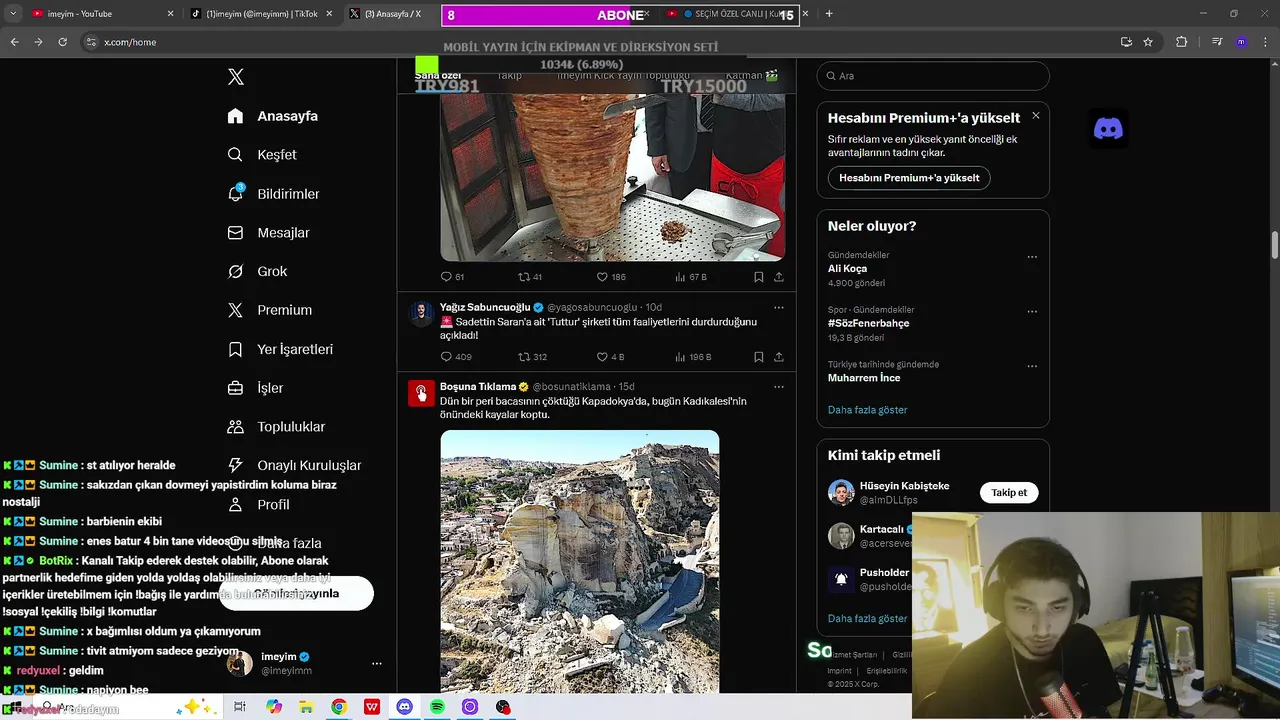
Task: Open the Kapadokya rock collapse photo
Action: (x=580, y=561)
